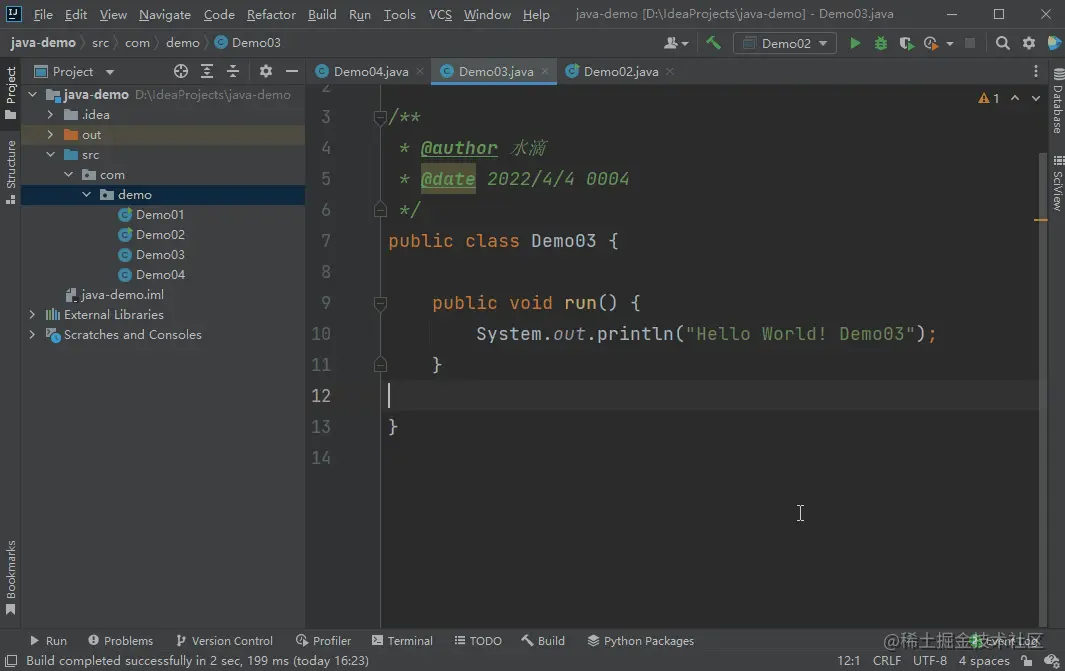Toggle code folding at the run() method
Screen dimensions: 1065x671
coord(380,302)
